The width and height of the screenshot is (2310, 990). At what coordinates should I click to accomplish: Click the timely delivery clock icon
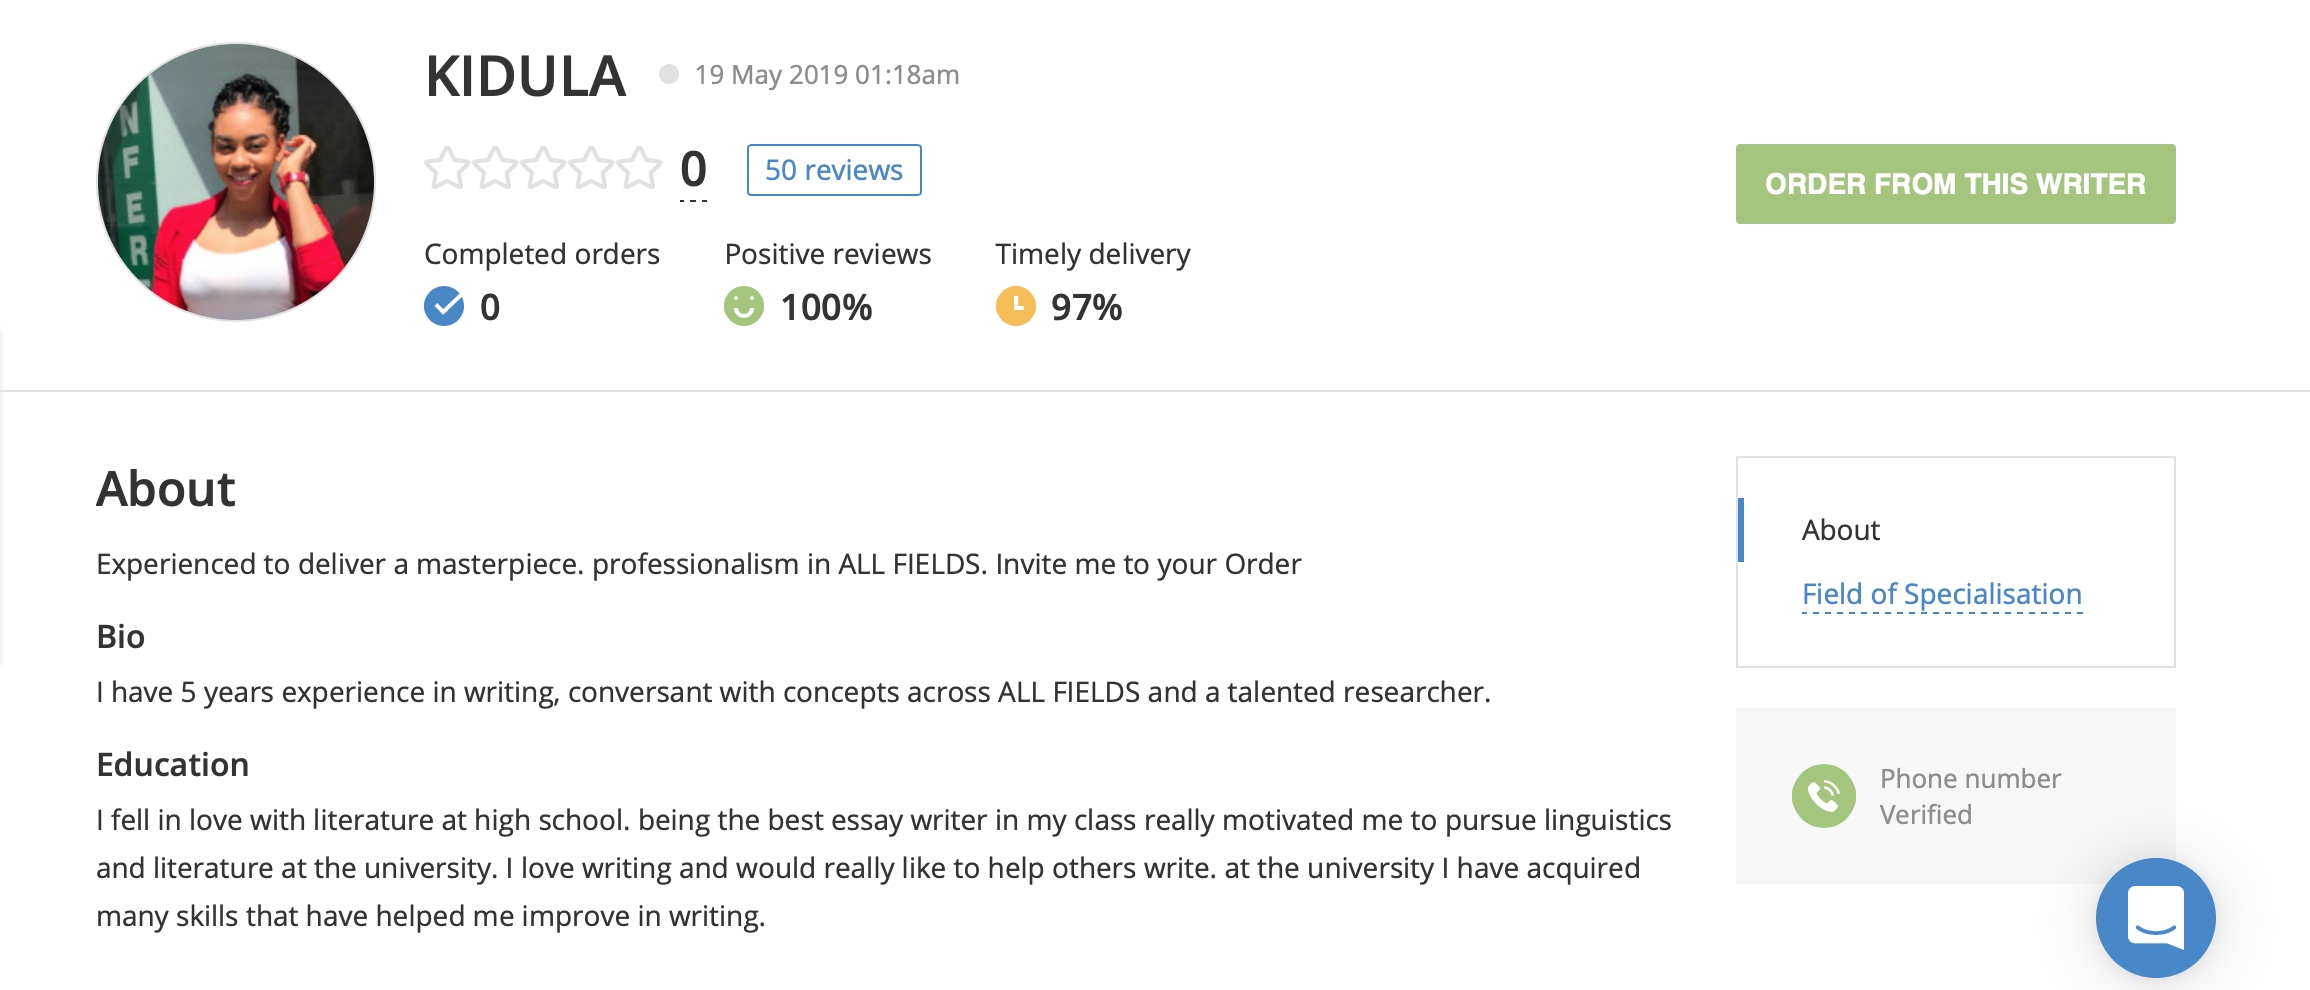(1015, 306)
